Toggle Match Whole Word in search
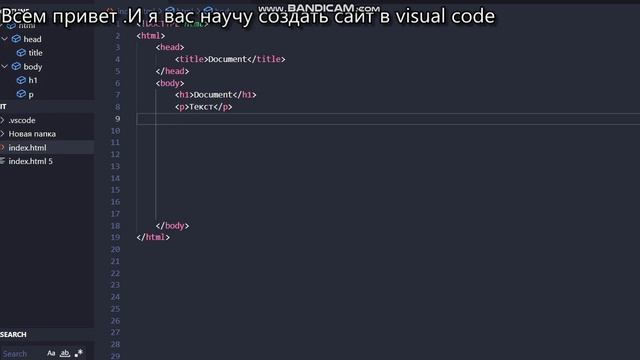Screen dimensions: 640x360 point(65,353)
